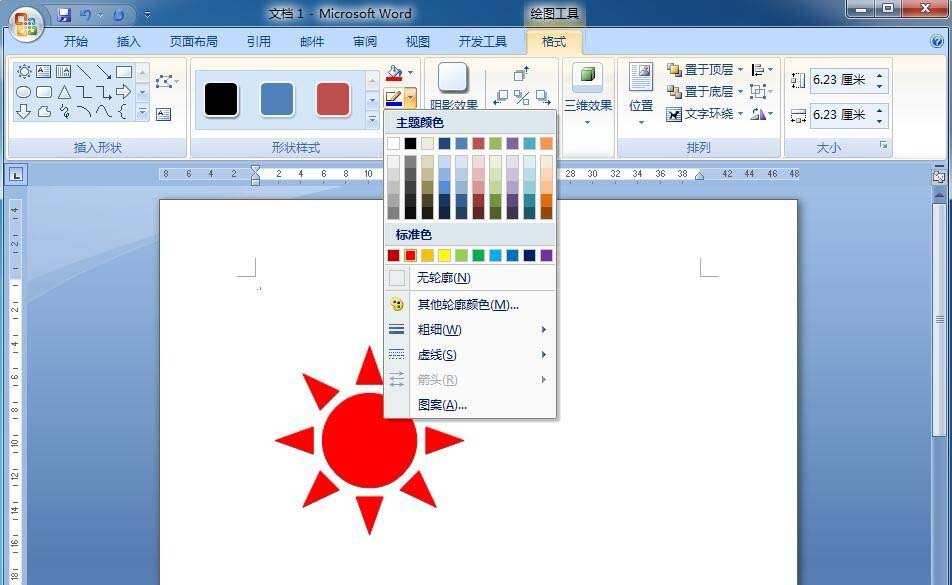Open Shadow Effects dropdown
The image size is (952, 585).
[x=454, y=86]
